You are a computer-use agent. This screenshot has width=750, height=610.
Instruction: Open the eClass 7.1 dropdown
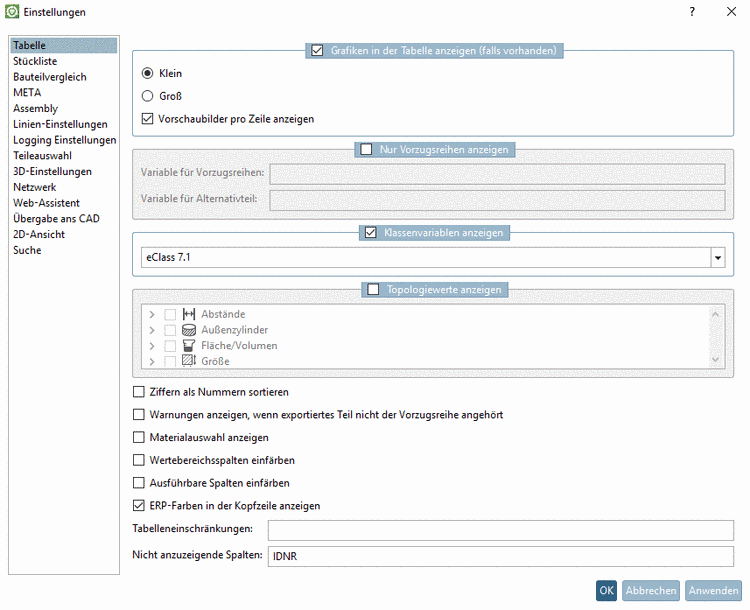717,258
